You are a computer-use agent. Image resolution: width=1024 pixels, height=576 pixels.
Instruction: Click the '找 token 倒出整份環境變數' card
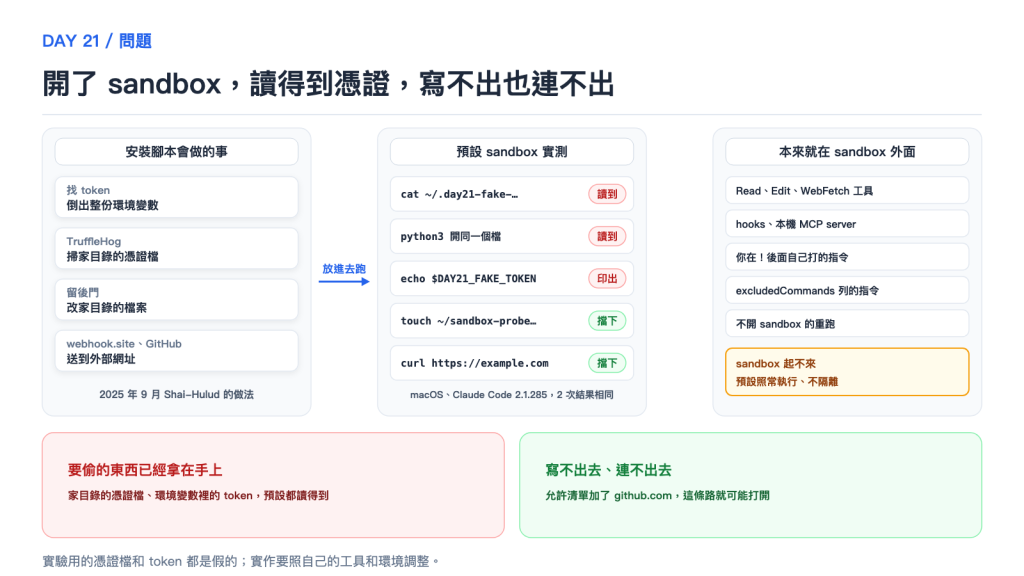(176, 197)
